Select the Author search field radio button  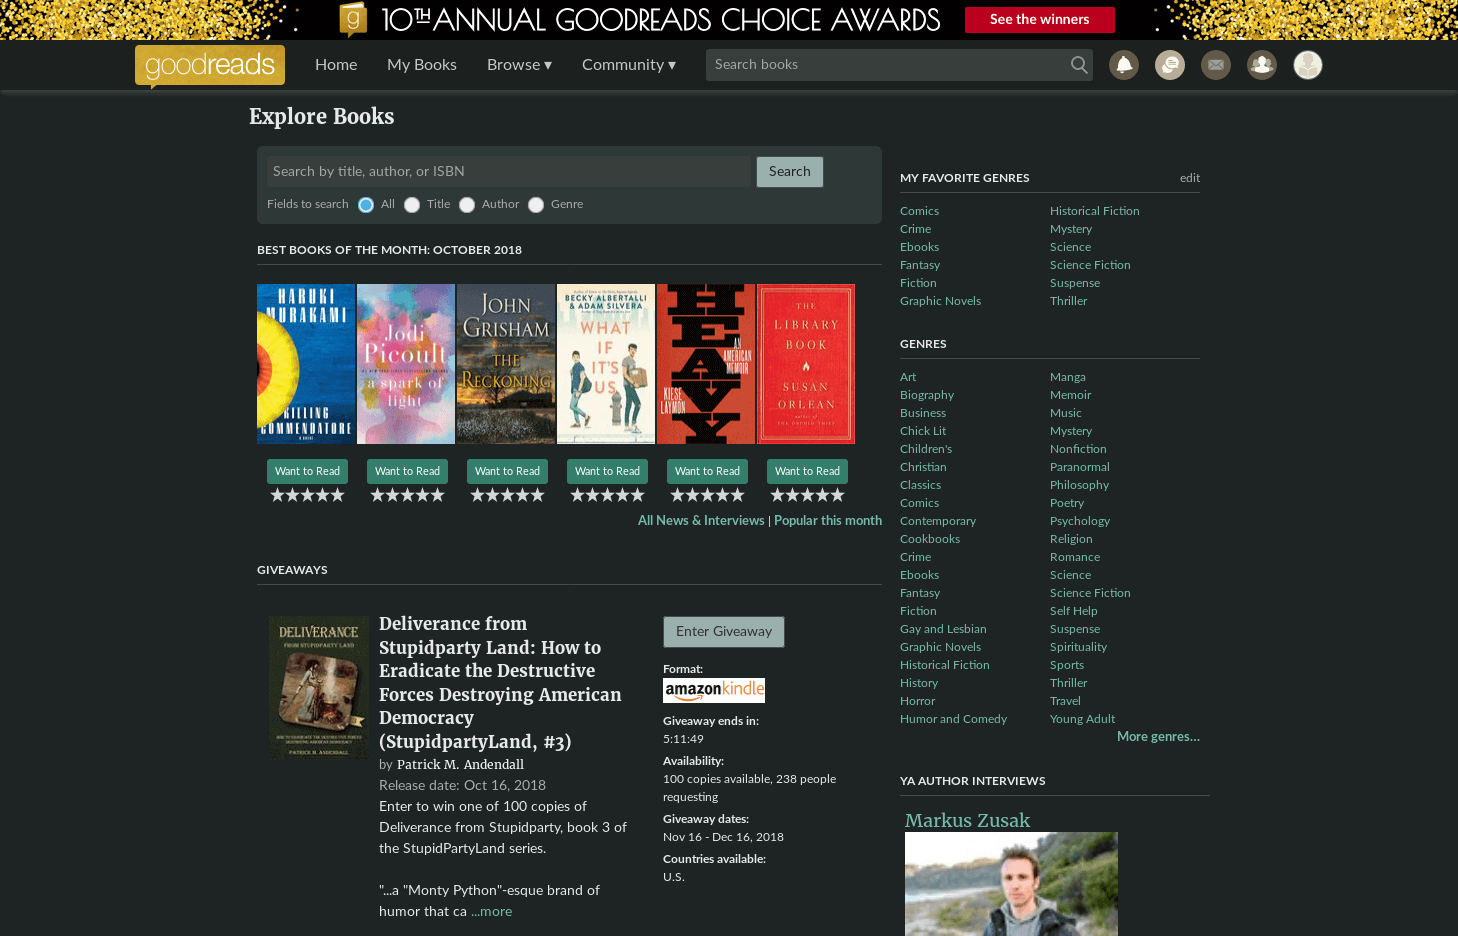point(467,205)
